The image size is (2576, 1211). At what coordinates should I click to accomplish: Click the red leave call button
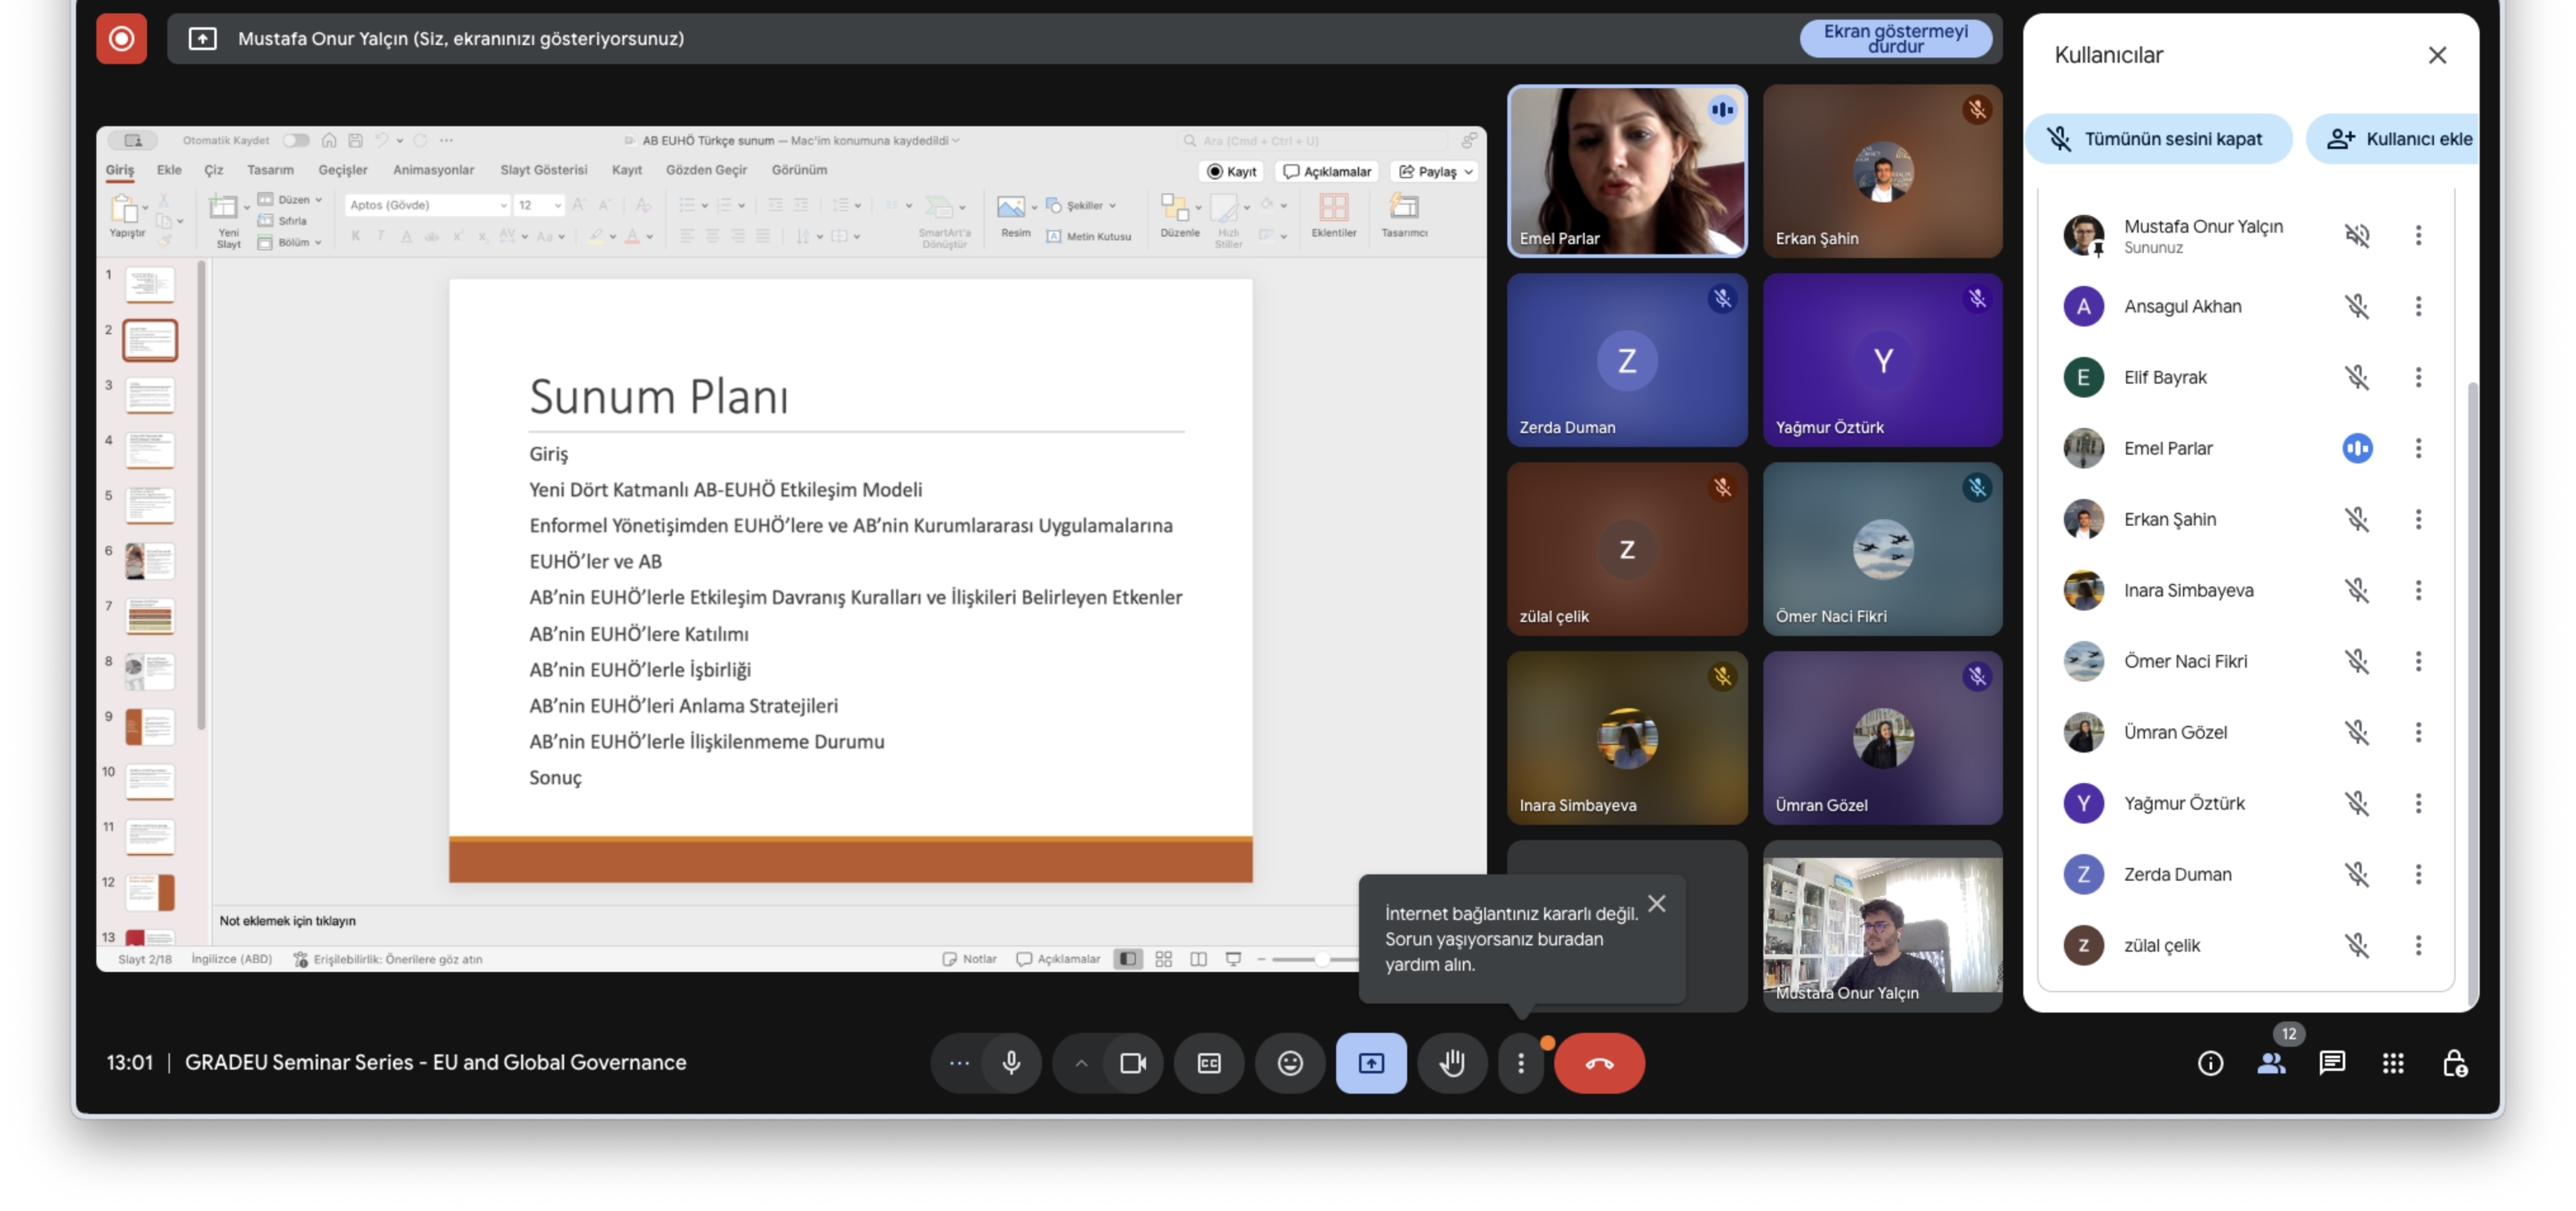coord(1598,1062)
